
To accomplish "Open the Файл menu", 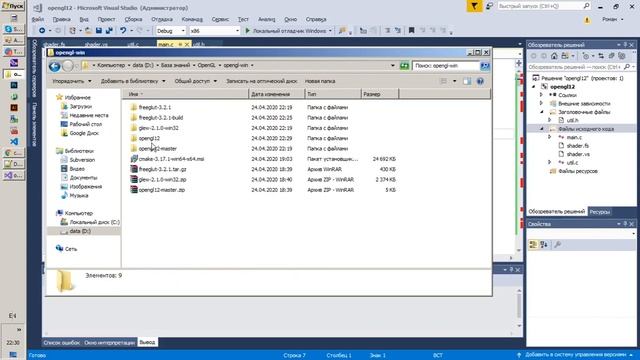I will 38,19.
